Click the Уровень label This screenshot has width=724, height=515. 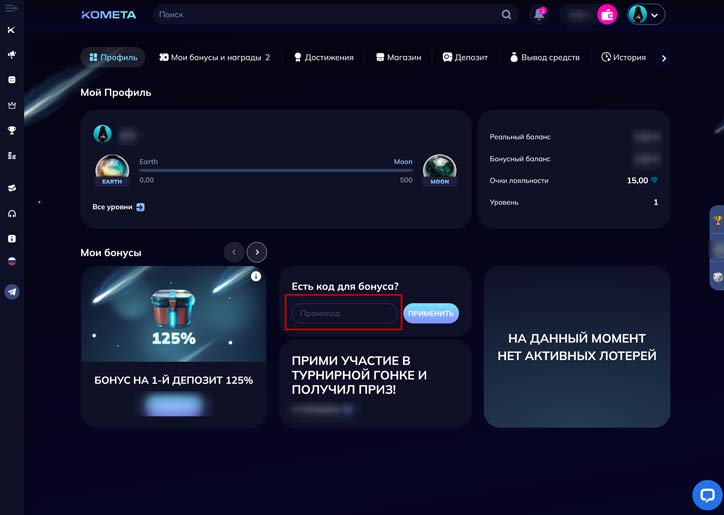504,202
